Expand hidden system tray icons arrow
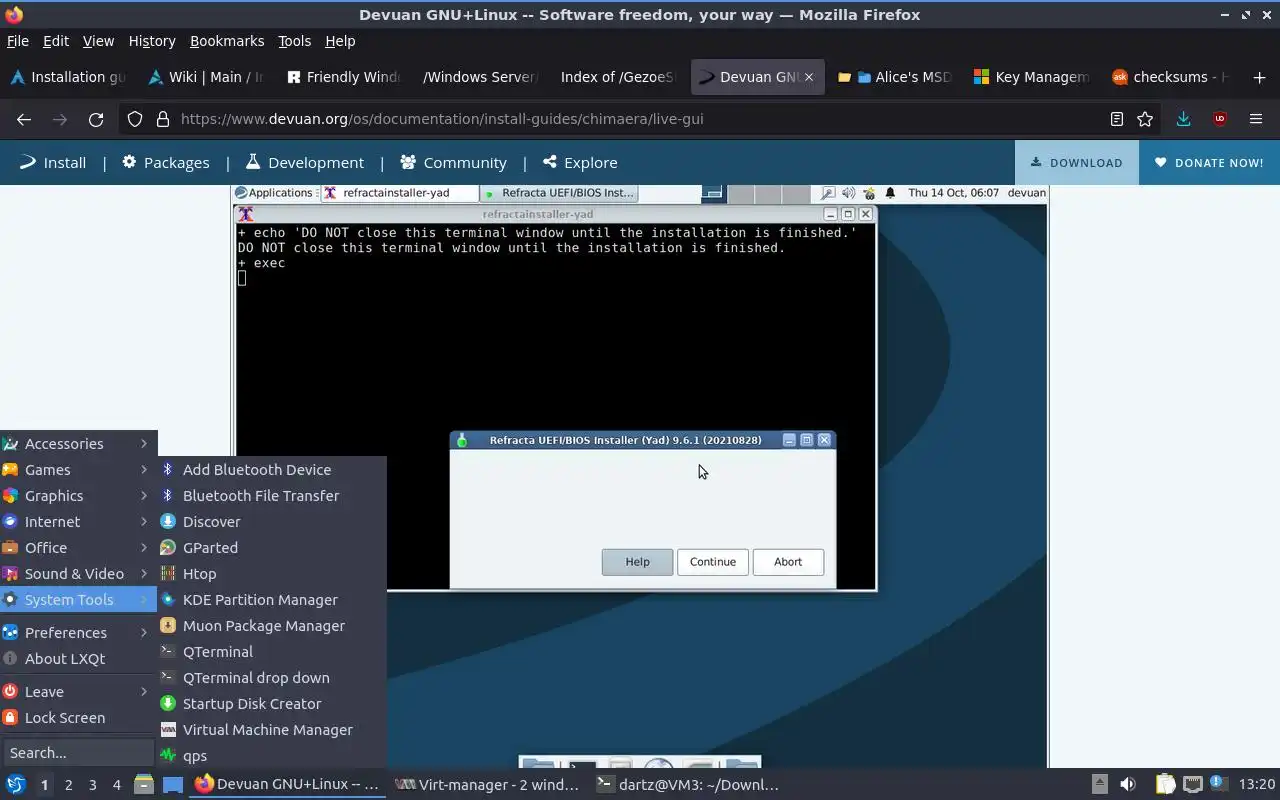 coord(1099,784)
